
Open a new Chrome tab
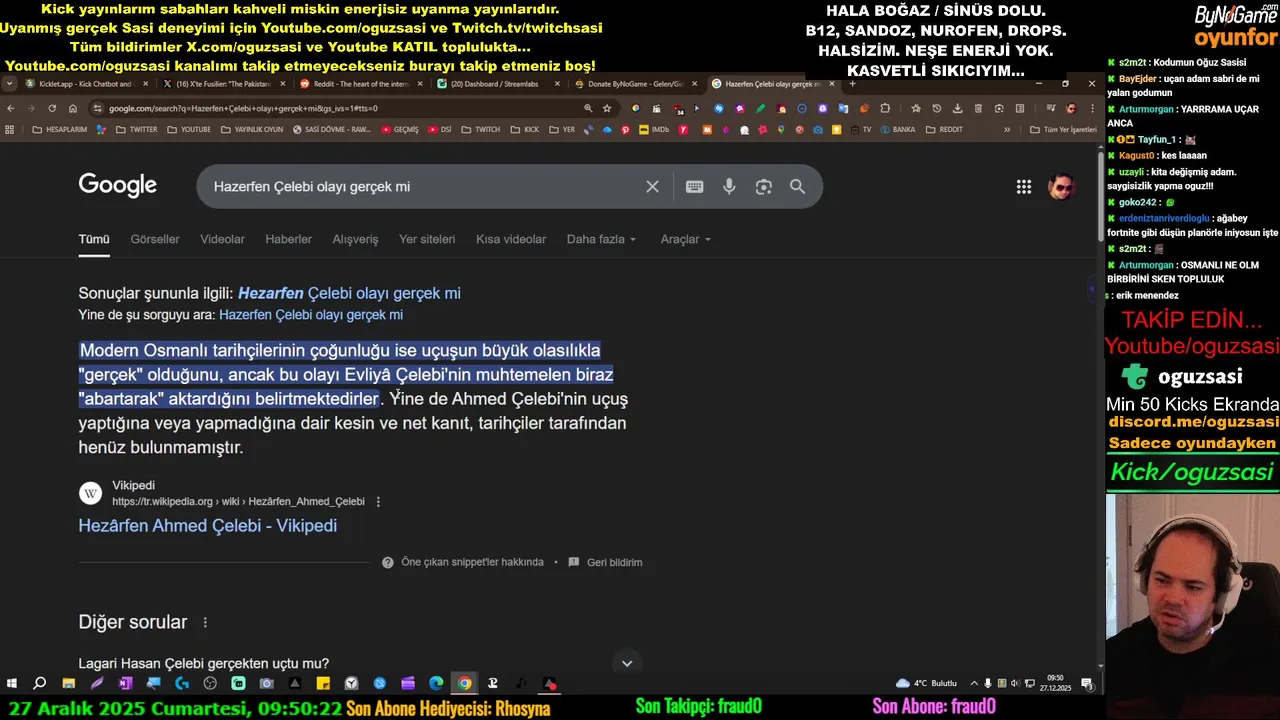tap(852, 84)
